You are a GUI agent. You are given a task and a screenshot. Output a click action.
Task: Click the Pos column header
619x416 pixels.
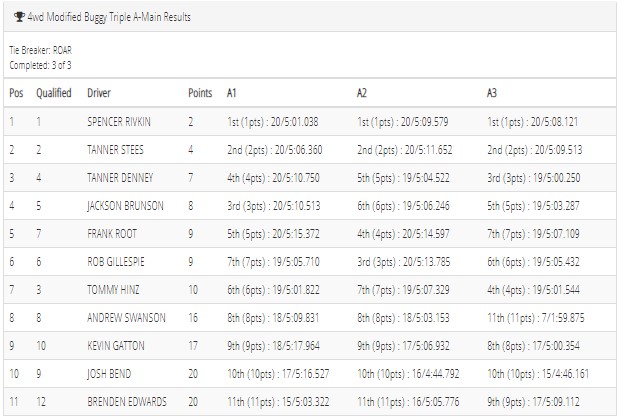coord(16,93)
